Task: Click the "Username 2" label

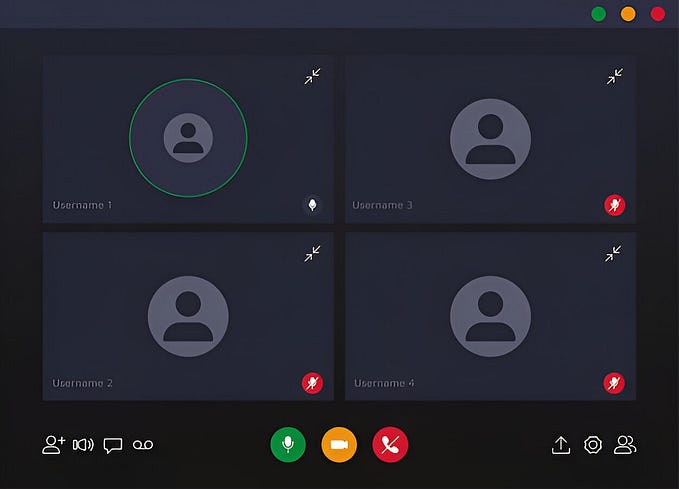Action: pyautogui.click(x=82, y=383)
